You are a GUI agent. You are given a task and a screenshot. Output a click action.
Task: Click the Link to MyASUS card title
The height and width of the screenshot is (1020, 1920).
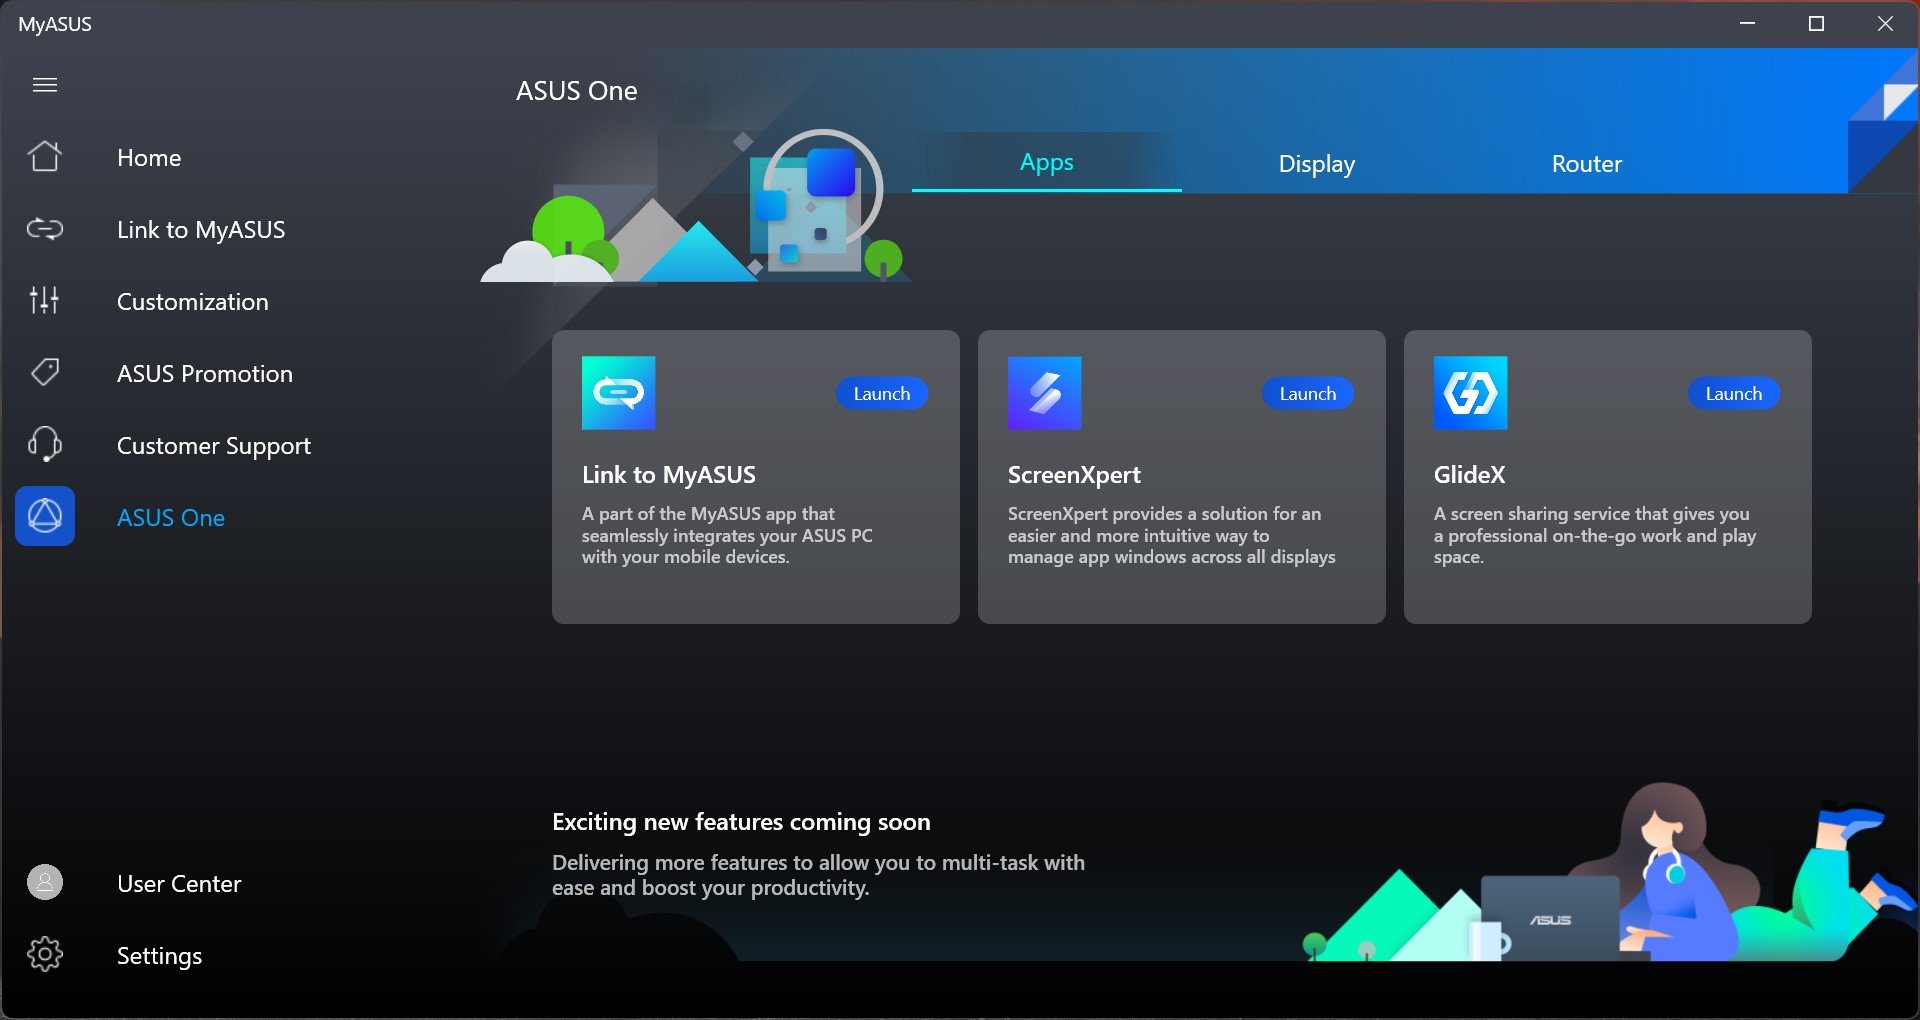coord(669,475)
